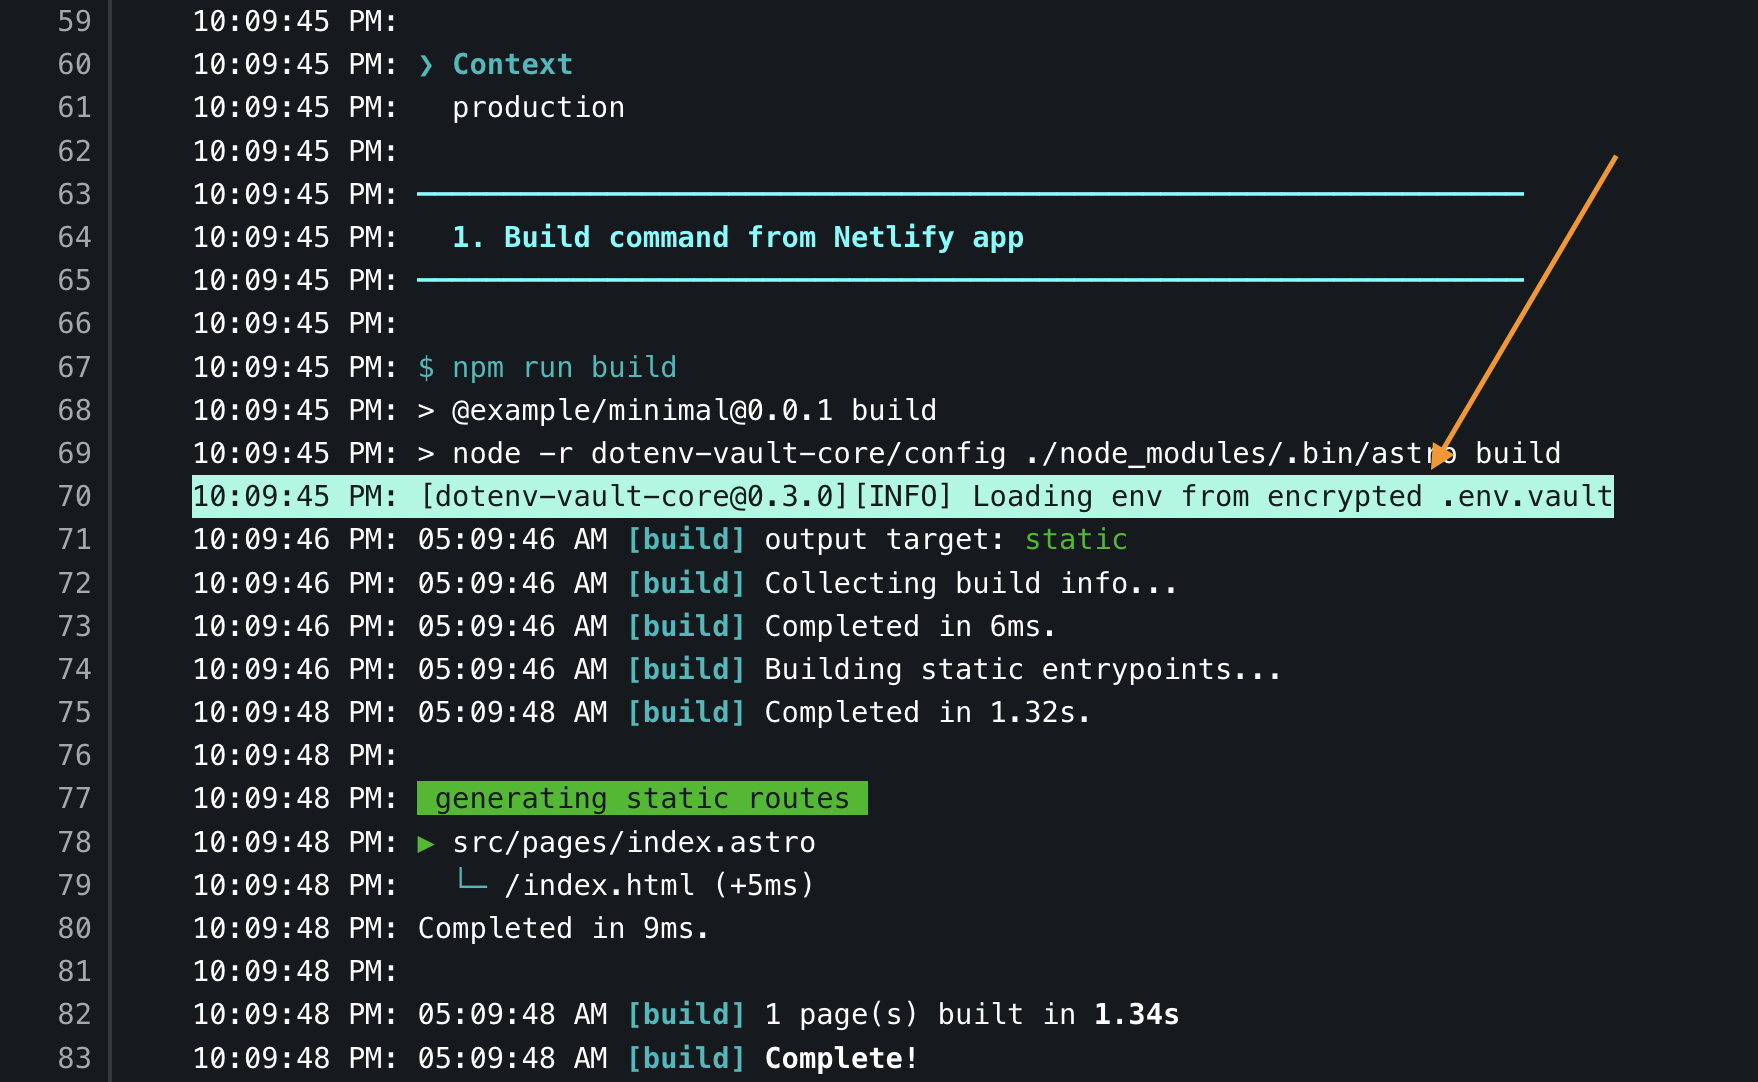Click the 'Complete!' text on line 83
The height and width of the screenshot is (1082, 1758).
coord(841,1058)
